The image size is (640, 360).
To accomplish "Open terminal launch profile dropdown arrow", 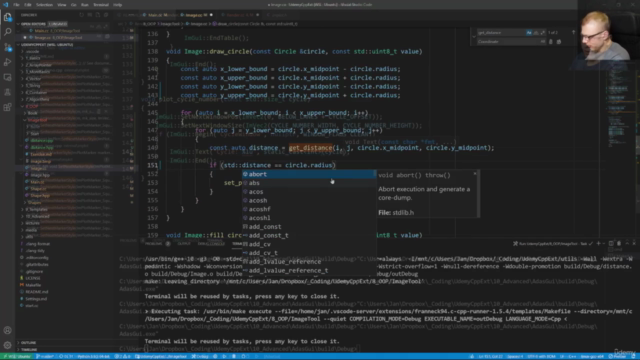I will pos(604,243).
